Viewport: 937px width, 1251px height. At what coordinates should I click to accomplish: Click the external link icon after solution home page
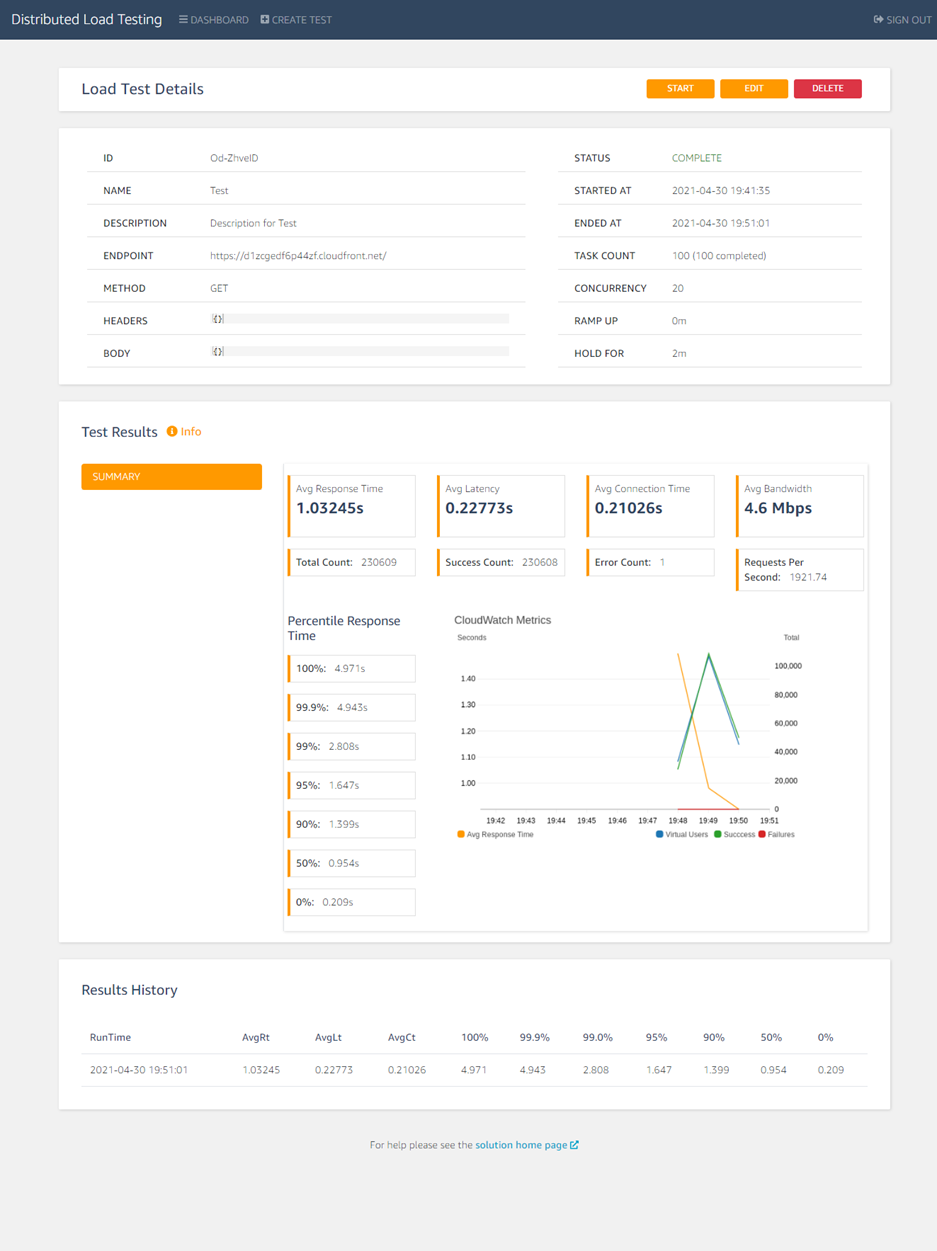[573, 1144]
